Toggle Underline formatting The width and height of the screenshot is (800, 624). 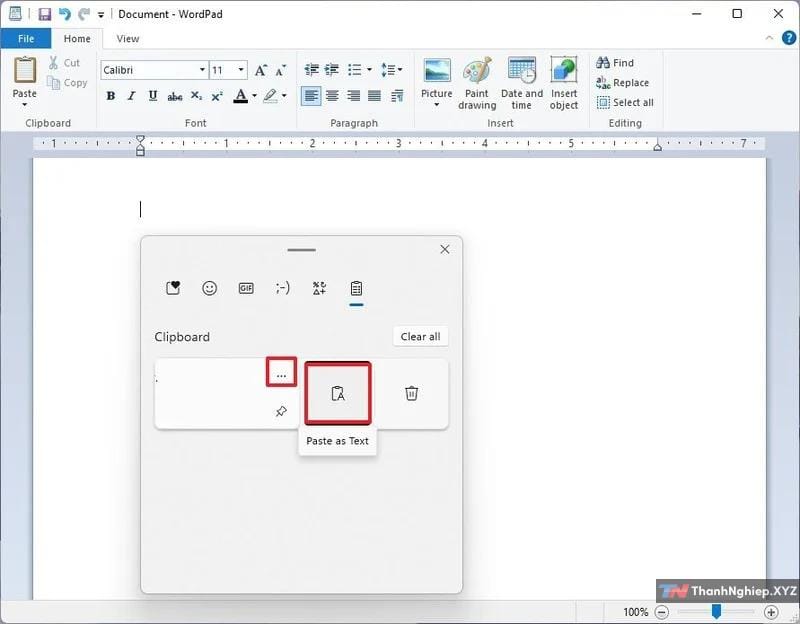click(x=153, y=95)
